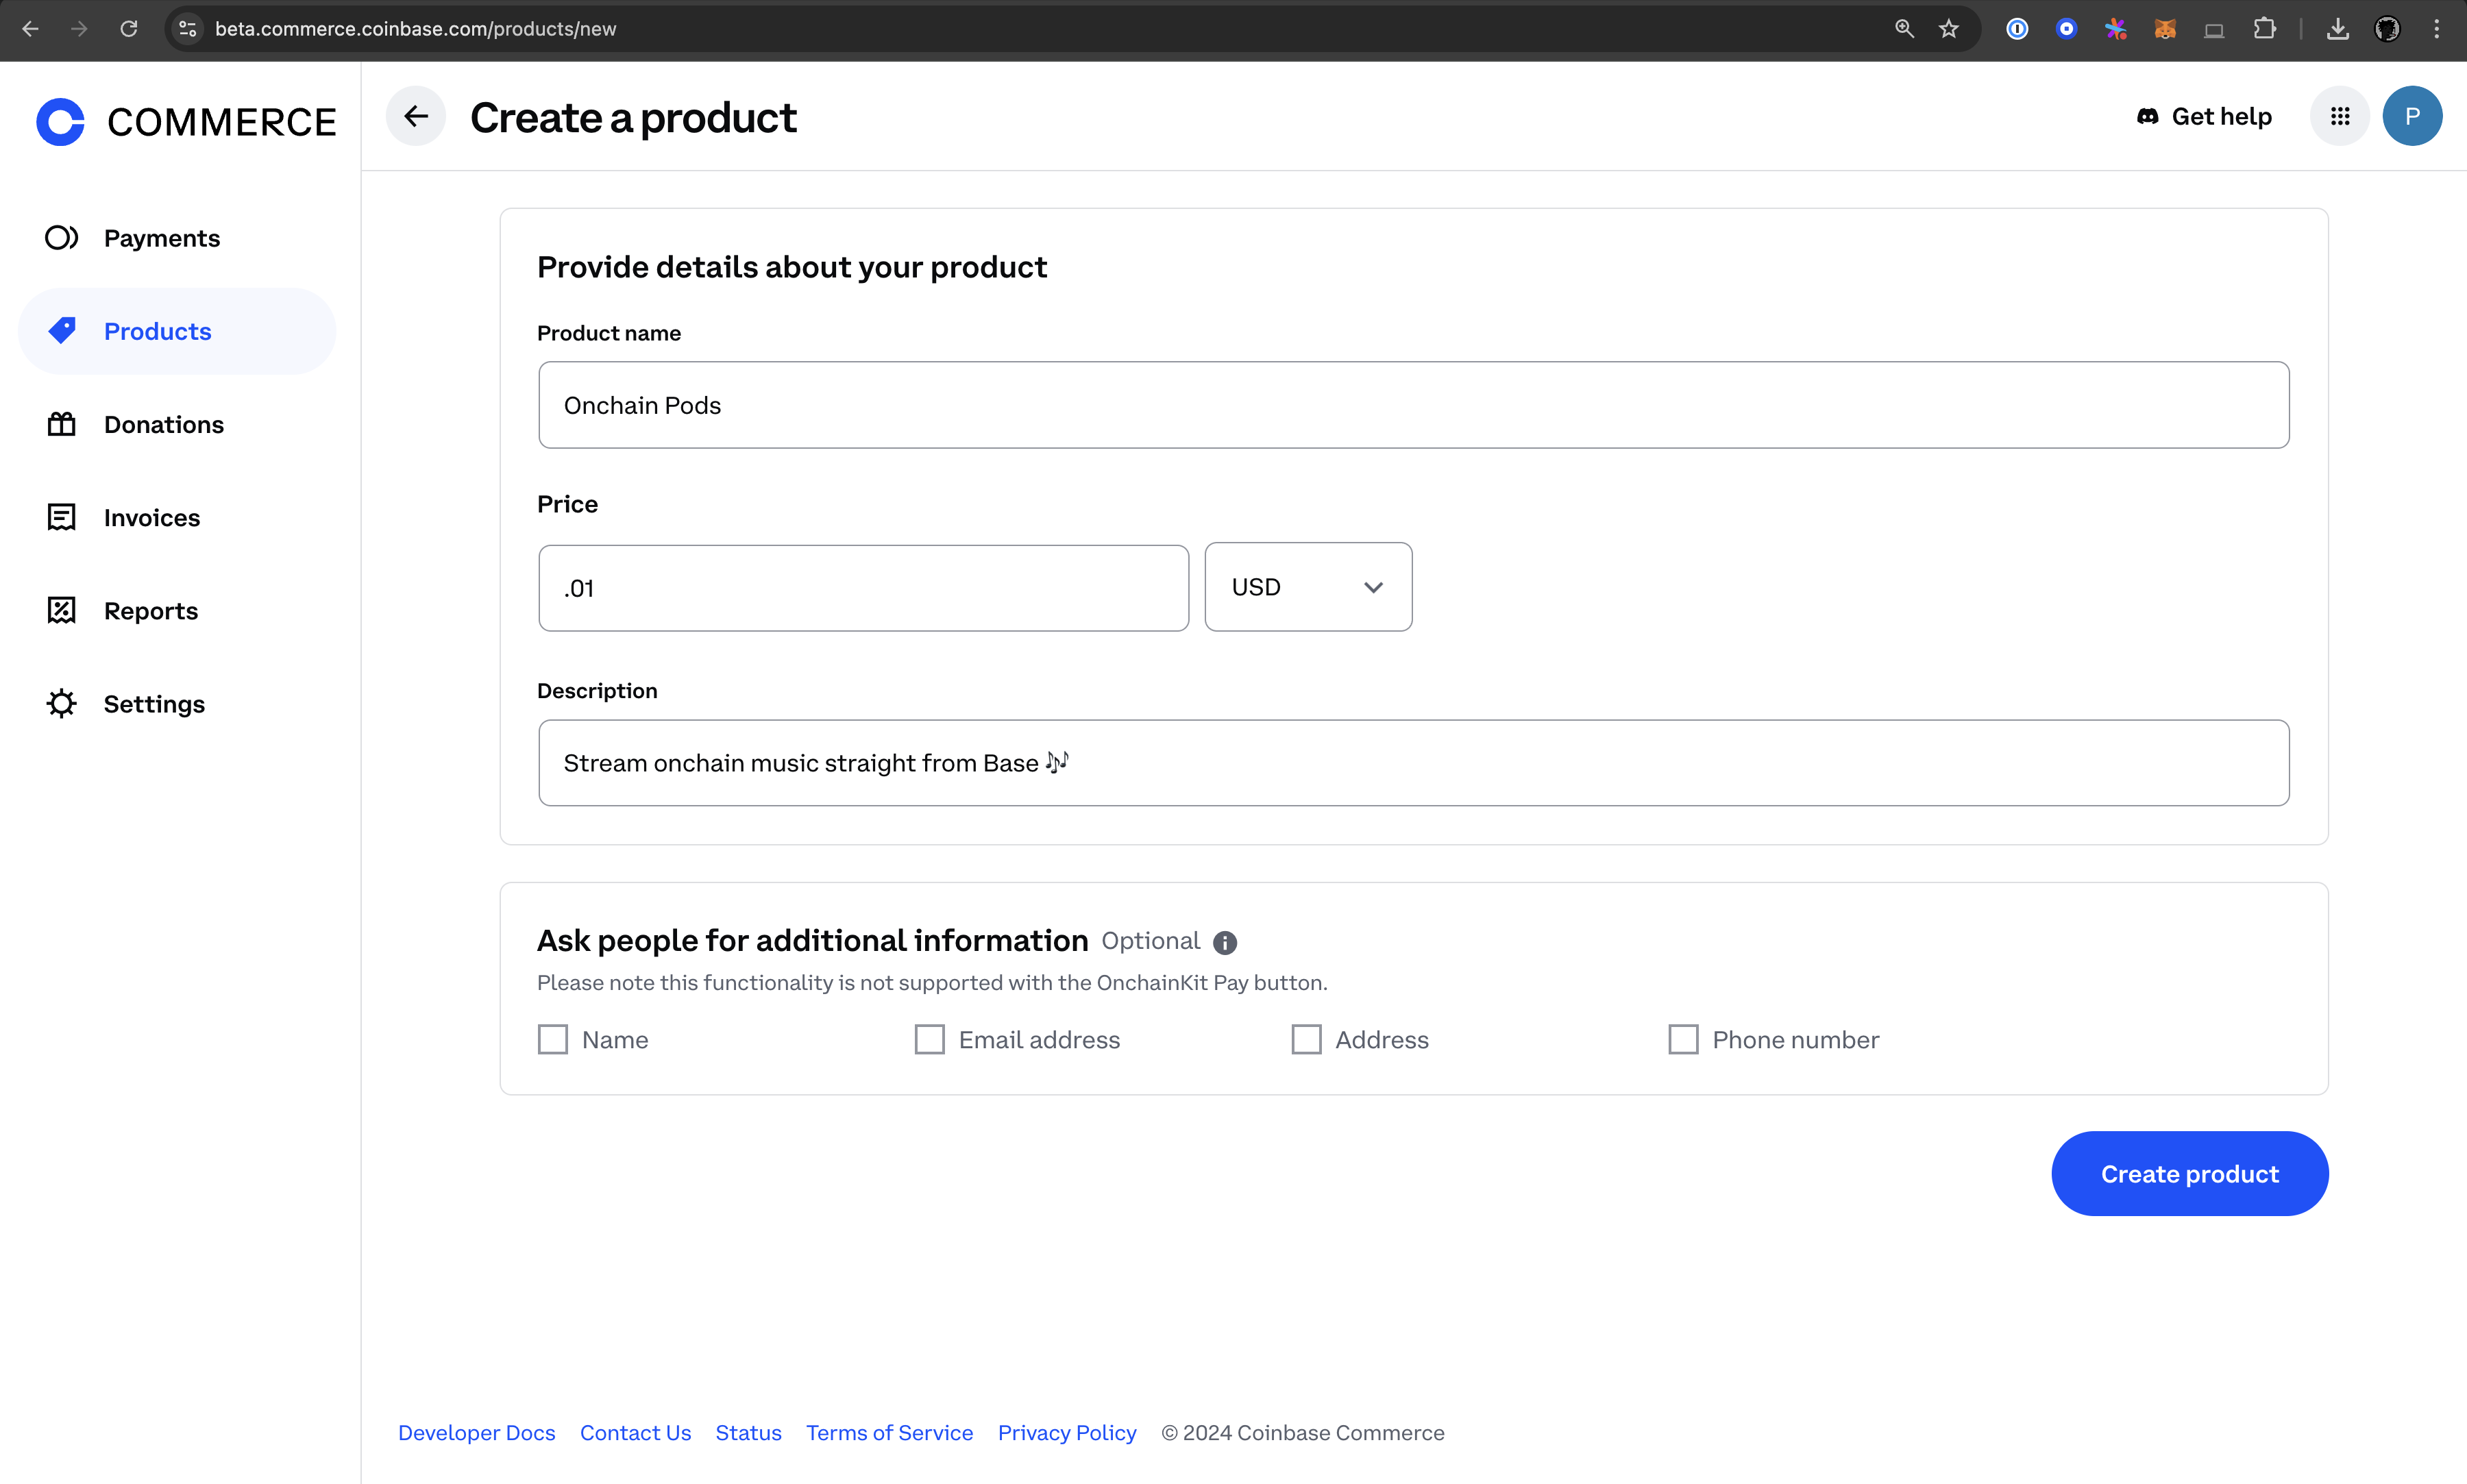Screen dimensions: 2467x1484
Task: Open Invoices from the sidebar icon
Action: click(61, 517)
